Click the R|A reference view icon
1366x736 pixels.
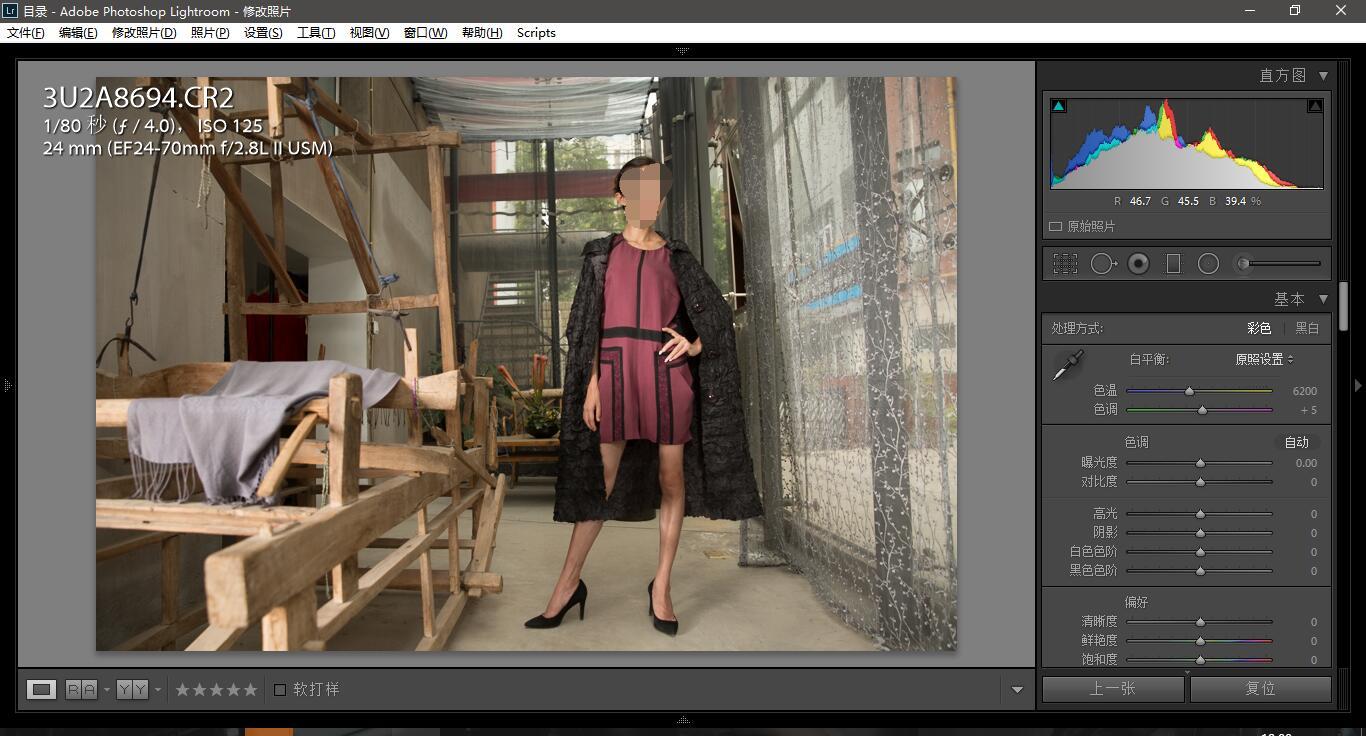(81, 689)
